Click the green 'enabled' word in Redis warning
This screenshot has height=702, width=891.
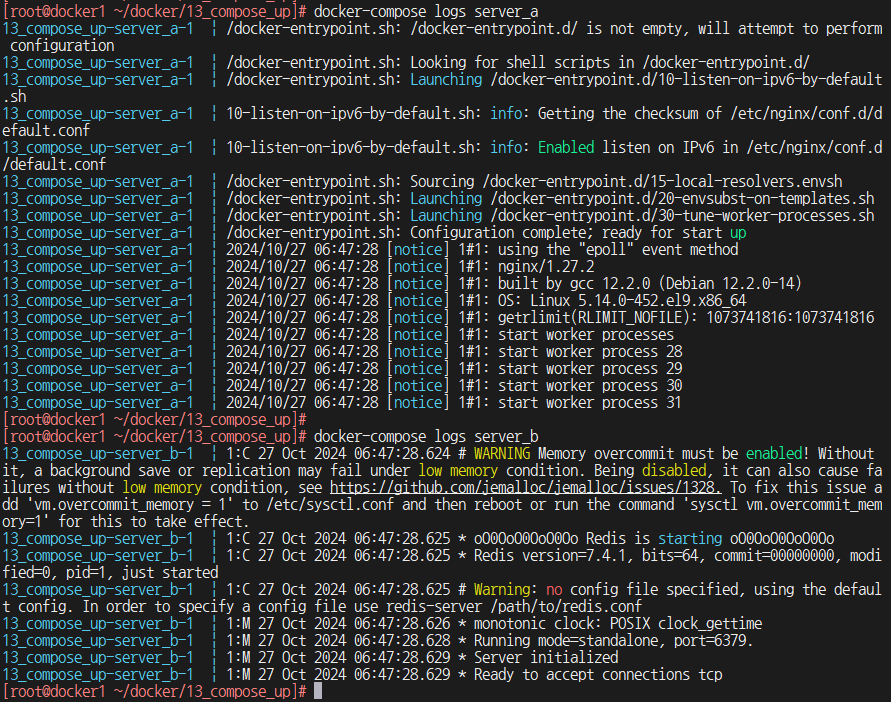click(774, 454)
